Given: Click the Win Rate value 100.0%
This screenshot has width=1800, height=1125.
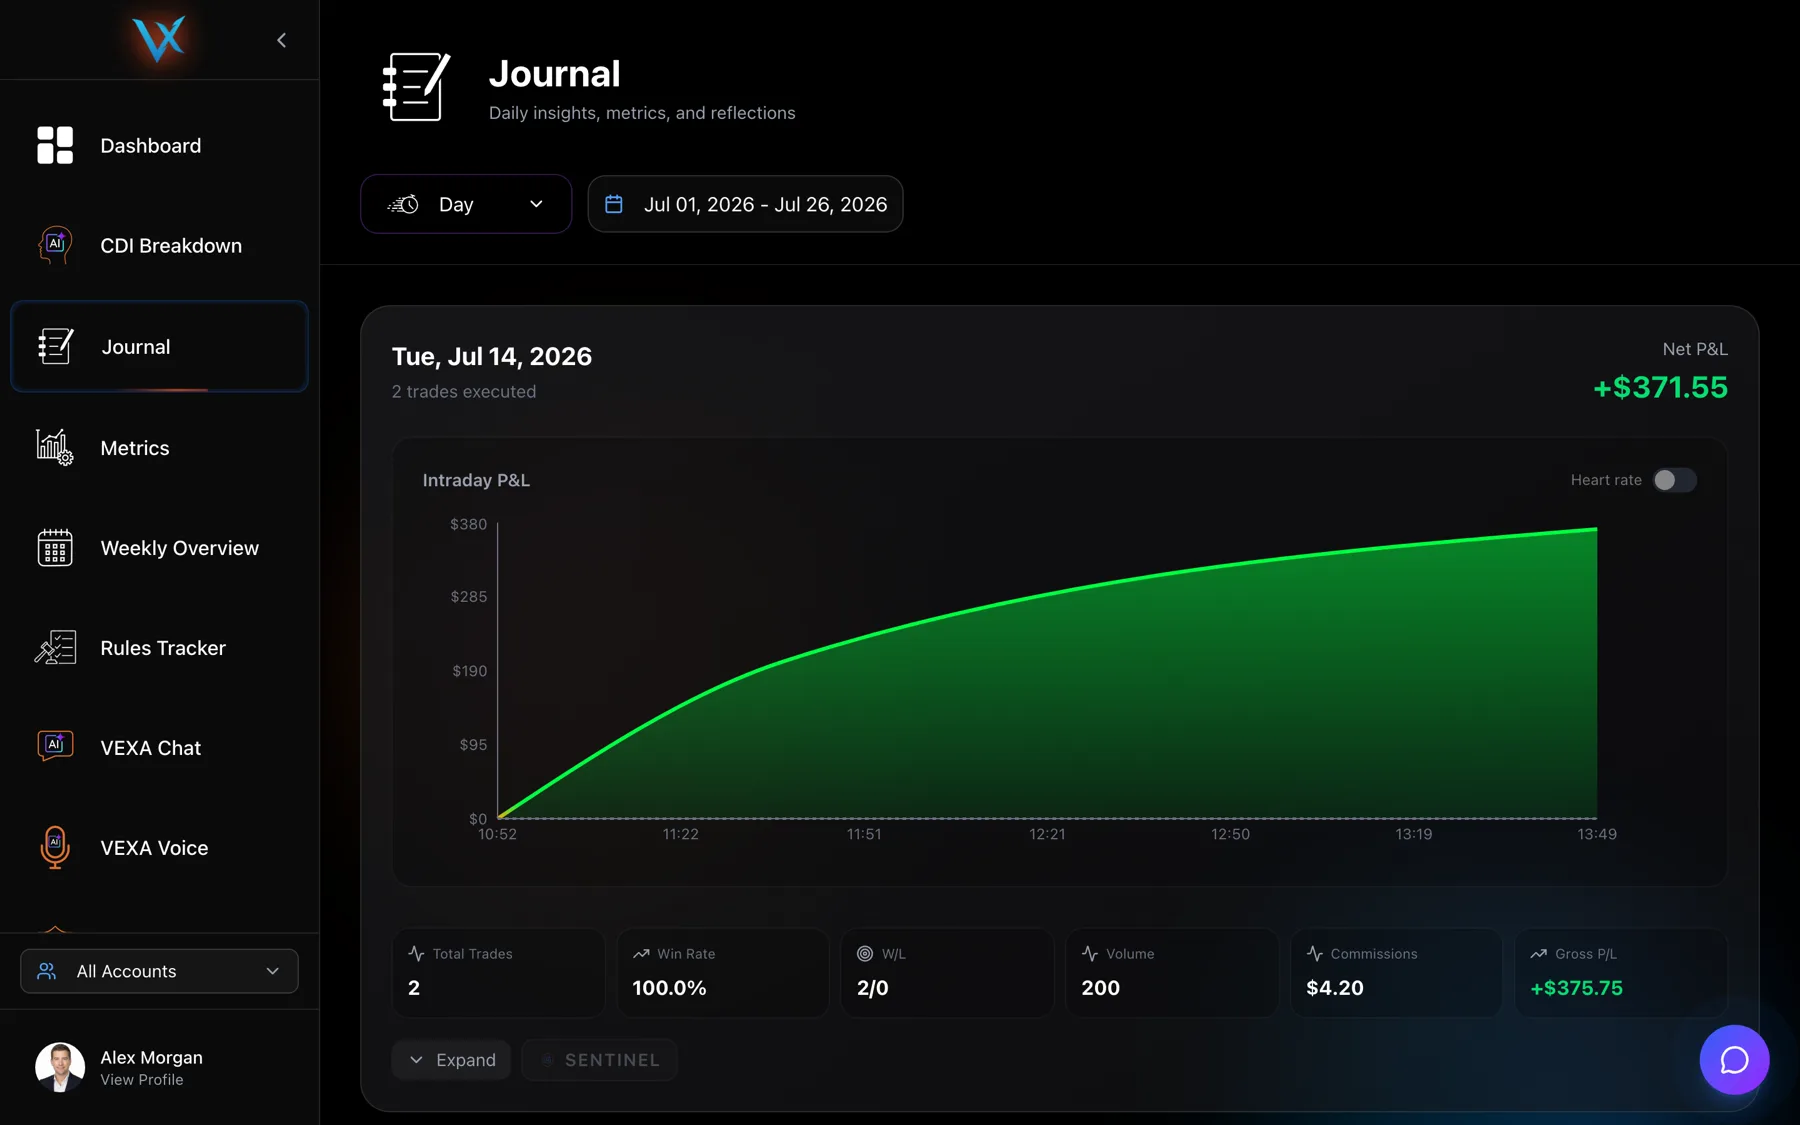Looking at the screenshot, I should [669, 988].
